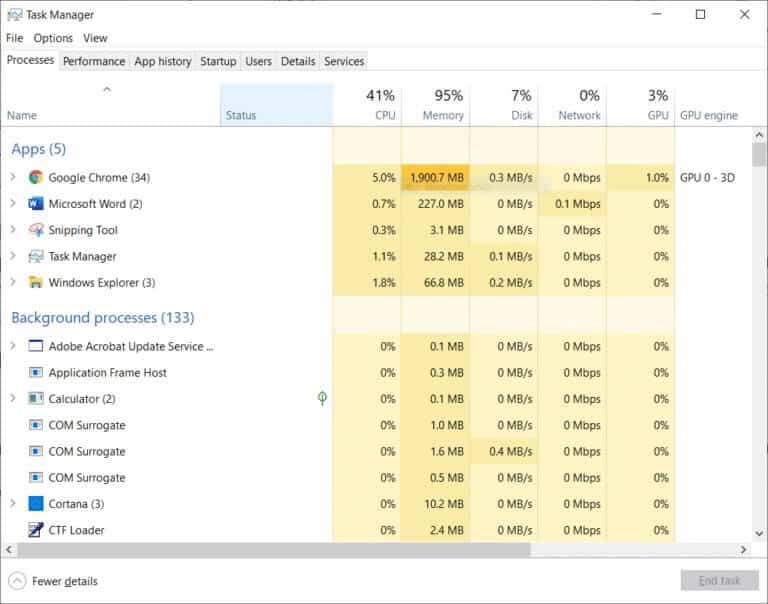Sort by CPU 41% column header
The width and height of the screenshot is (768, 604).
pos(367,105)
